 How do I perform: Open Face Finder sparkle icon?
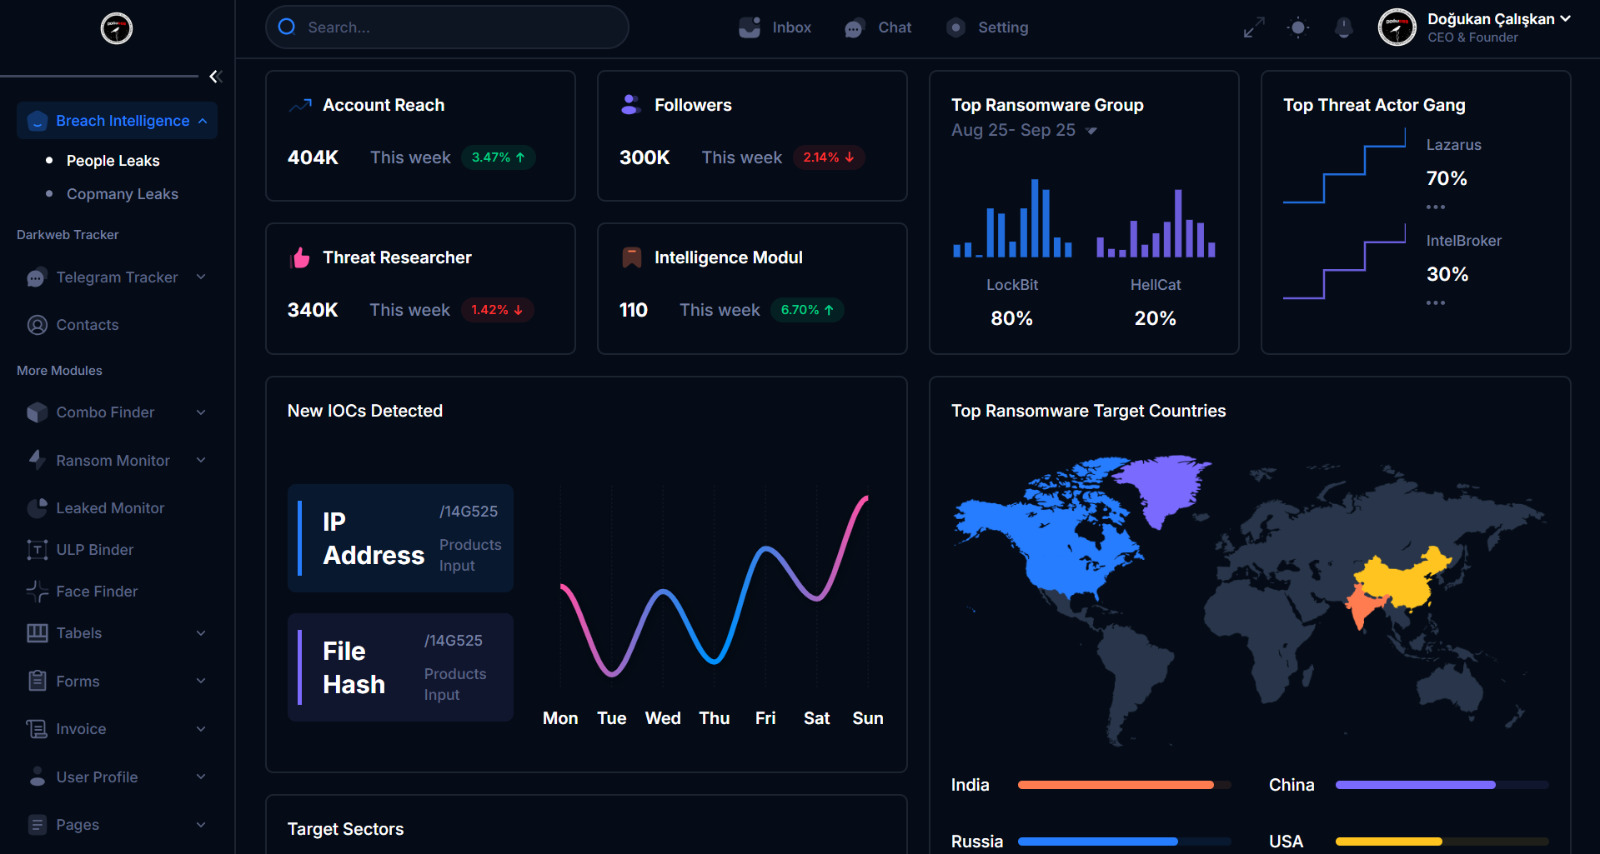37,592
